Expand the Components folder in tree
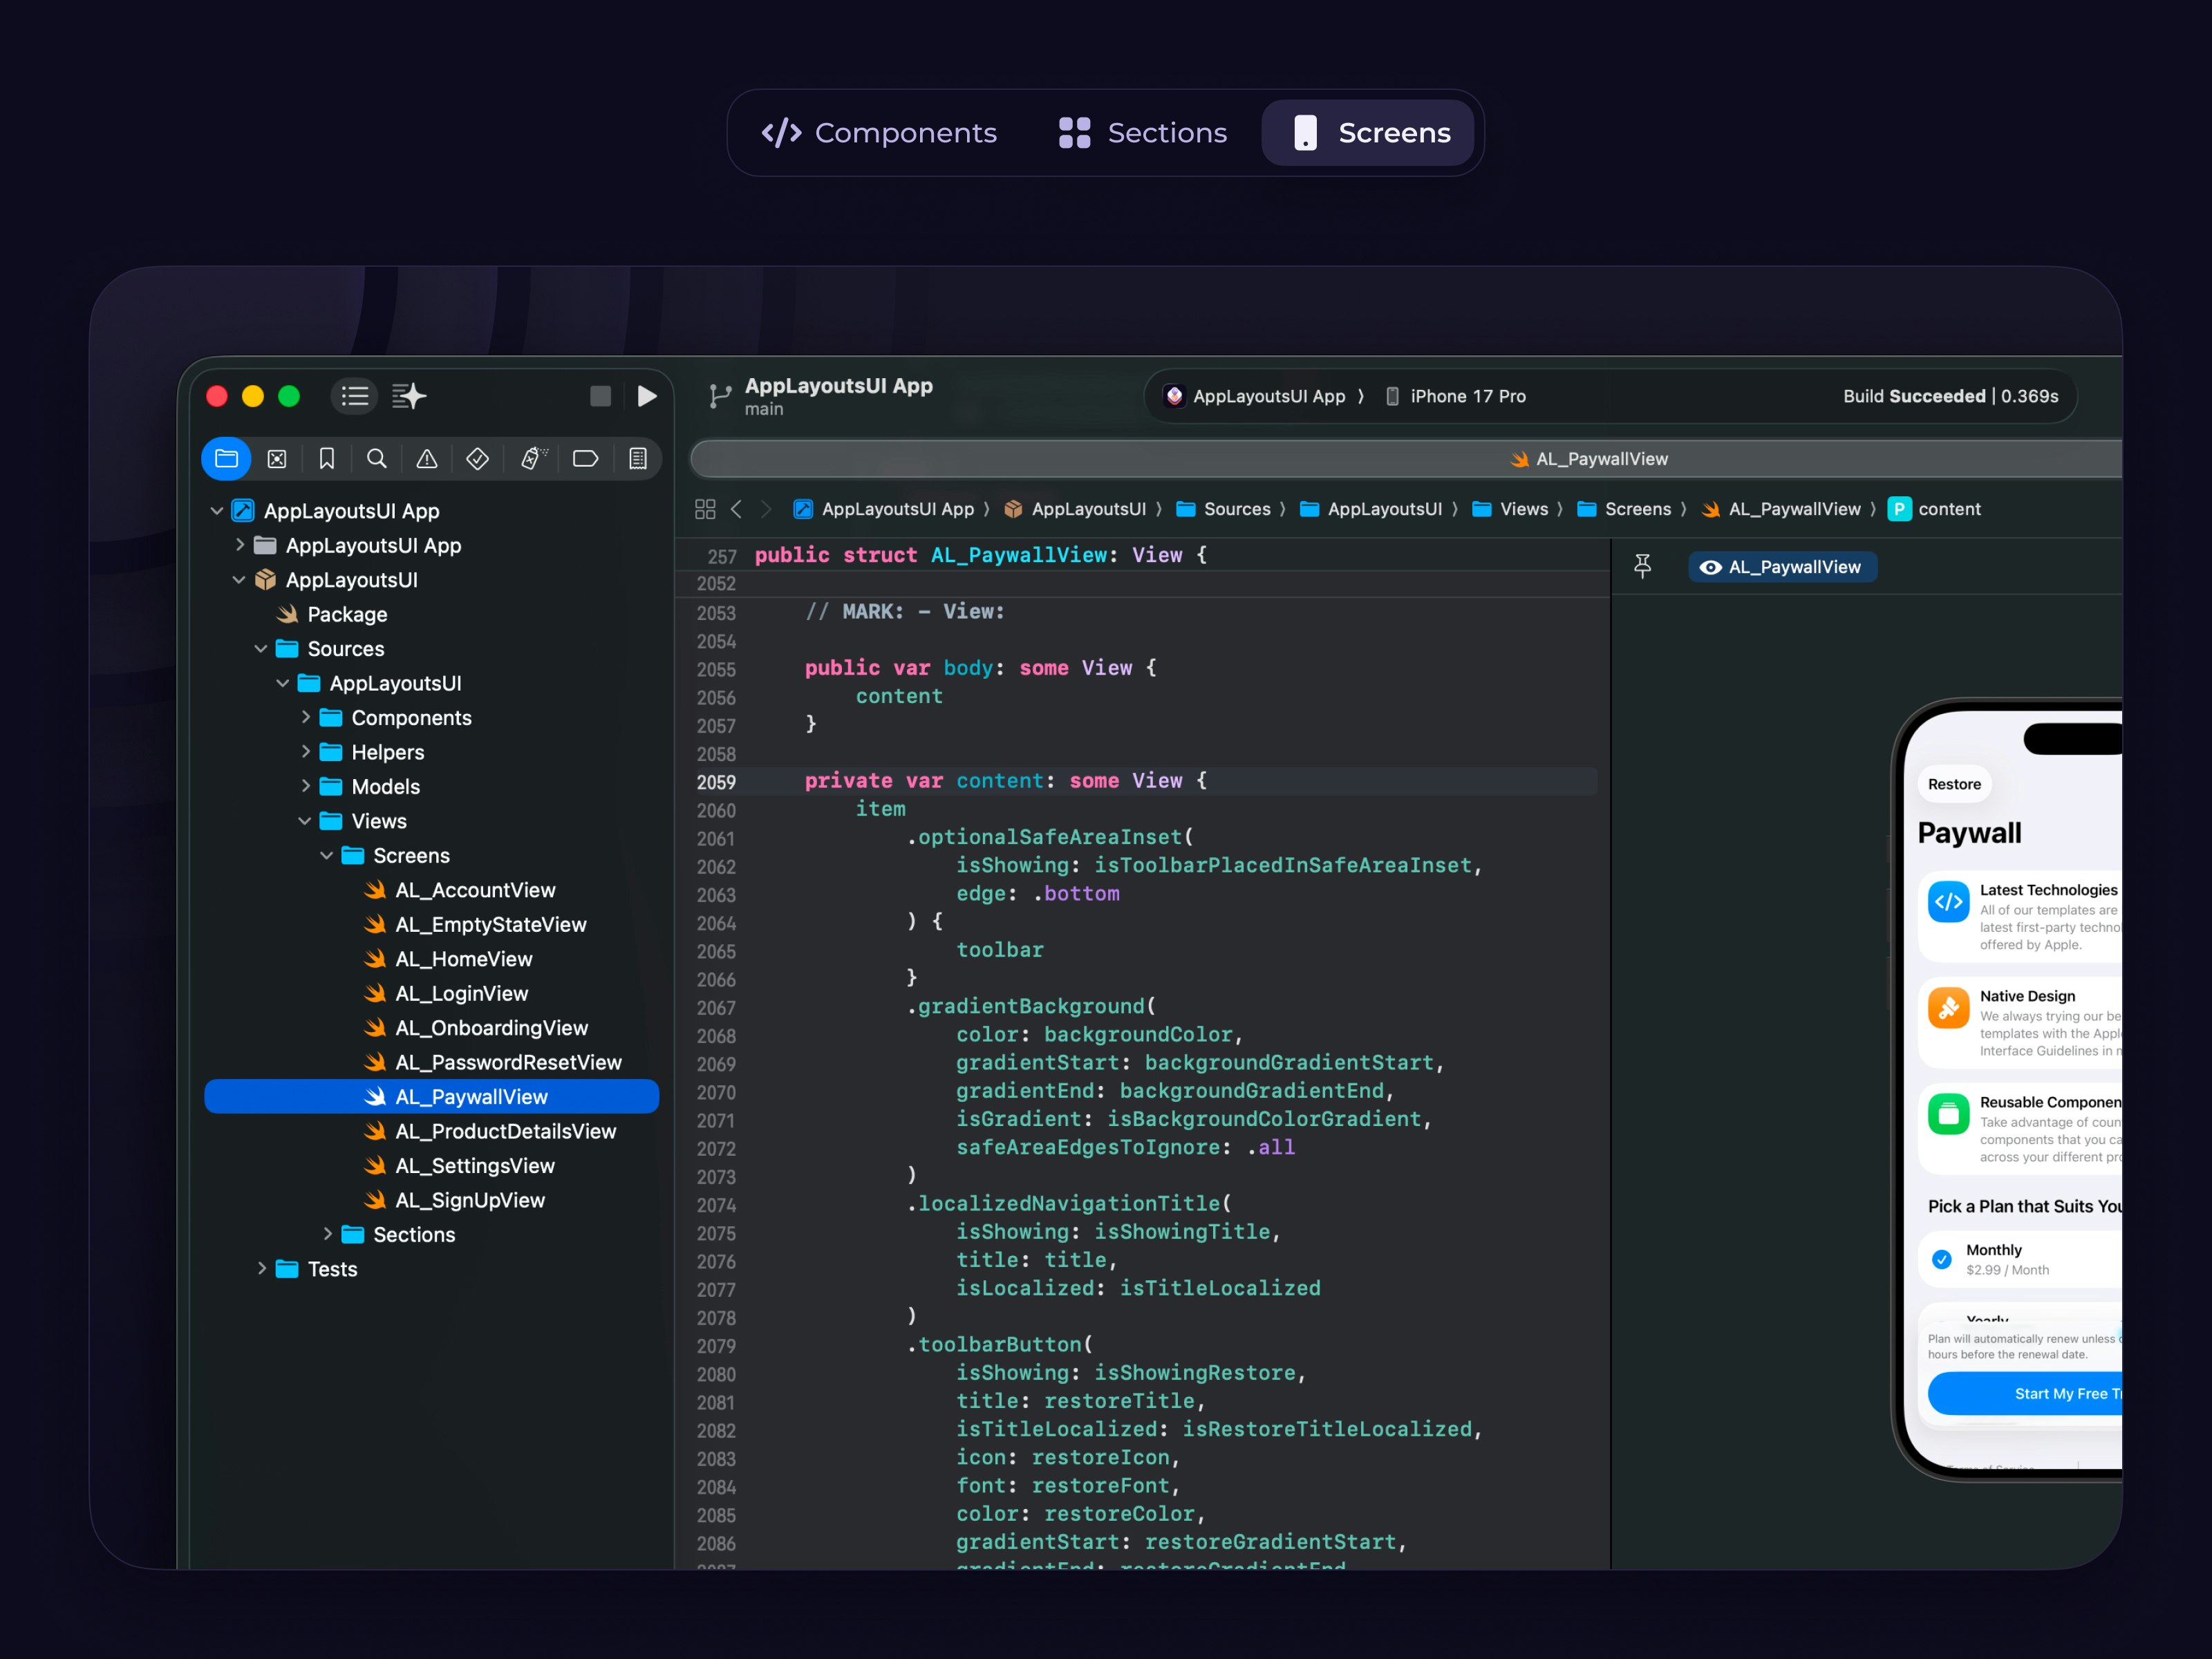The width and height of the screenshot is (2212, 1659). pos(305,718)
